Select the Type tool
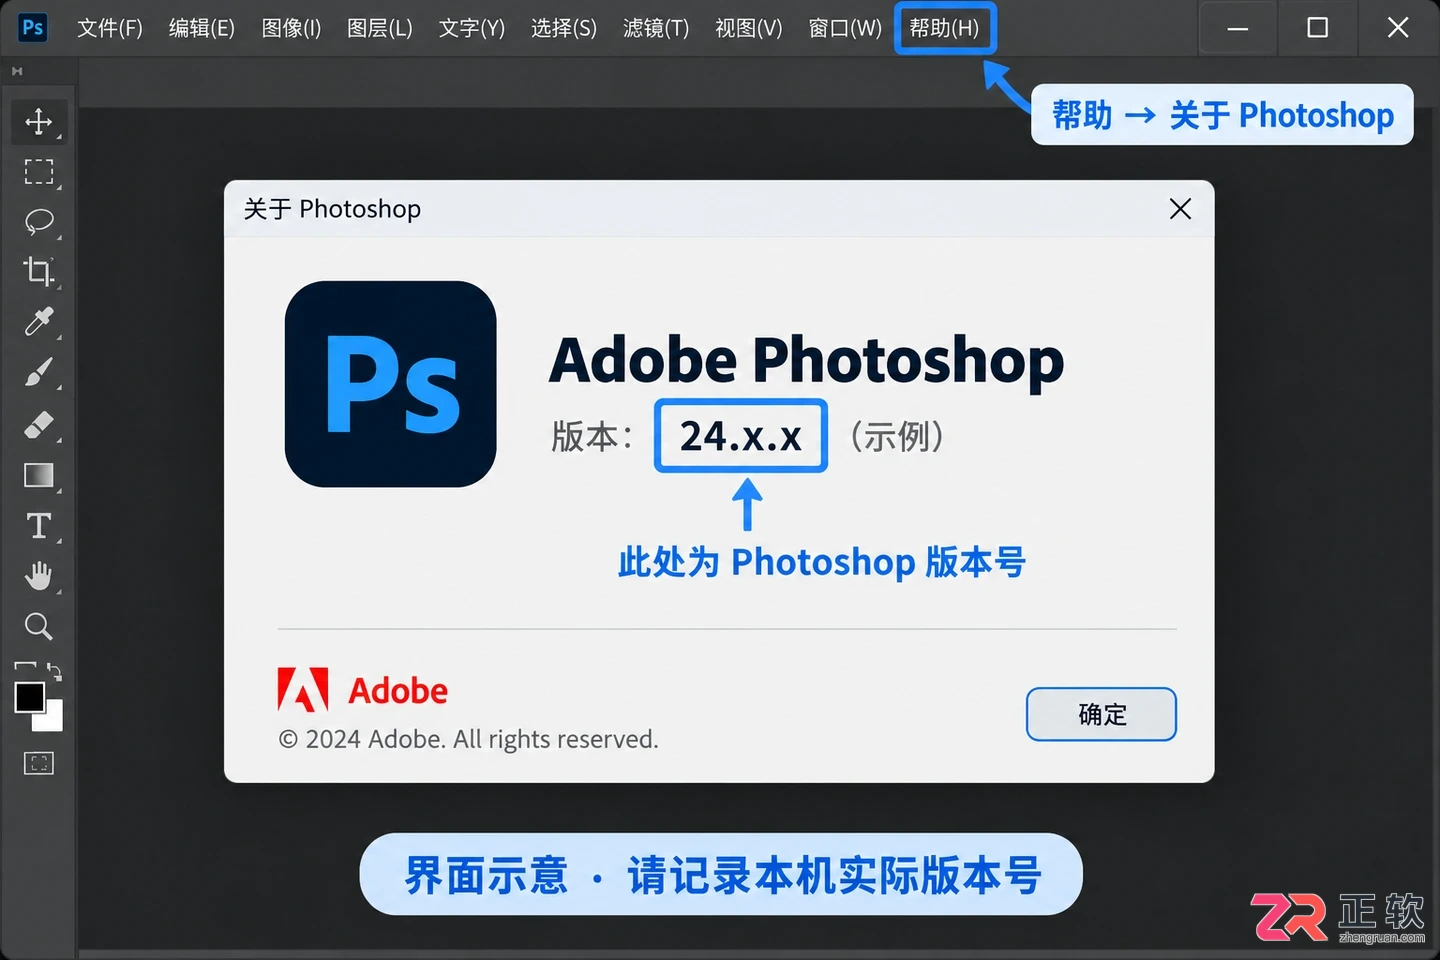Image resolution: width=1440 pixels, height=960 pixels. (x=39, y=526)
